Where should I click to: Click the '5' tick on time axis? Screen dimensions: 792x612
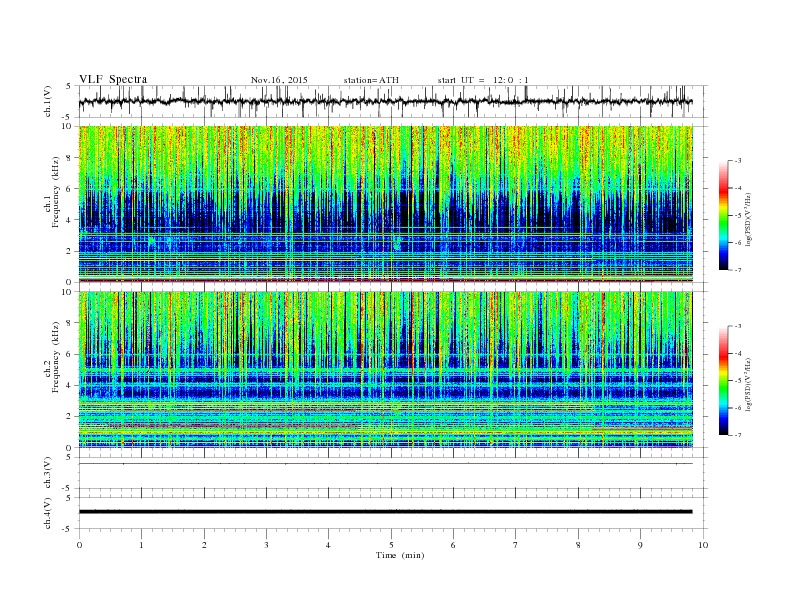[x=391, y=545]
